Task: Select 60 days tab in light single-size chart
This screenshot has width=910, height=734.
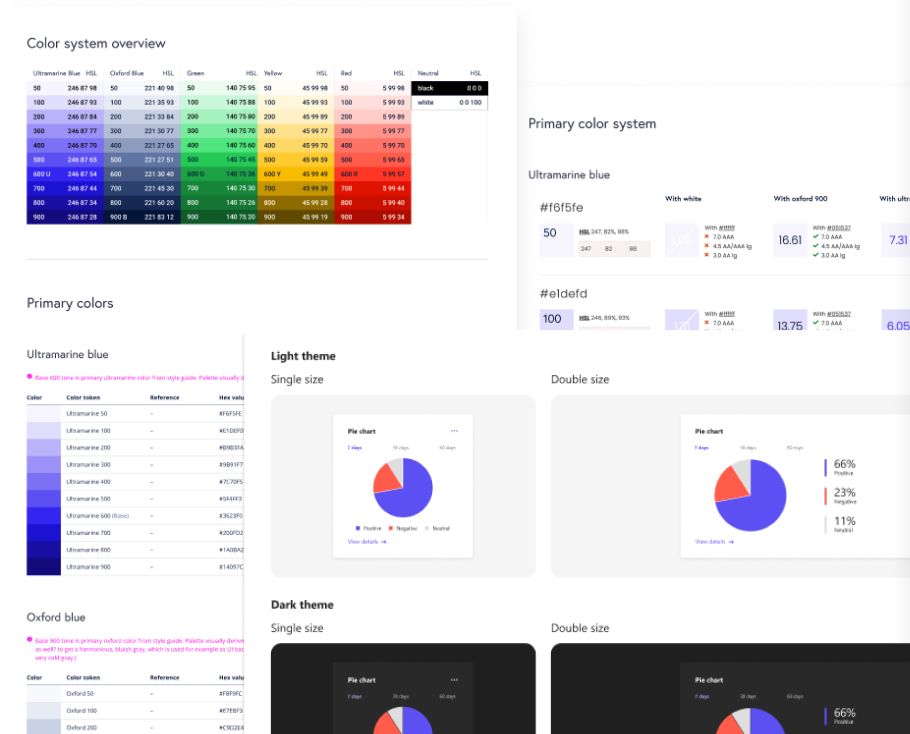Action: point(447,447)
